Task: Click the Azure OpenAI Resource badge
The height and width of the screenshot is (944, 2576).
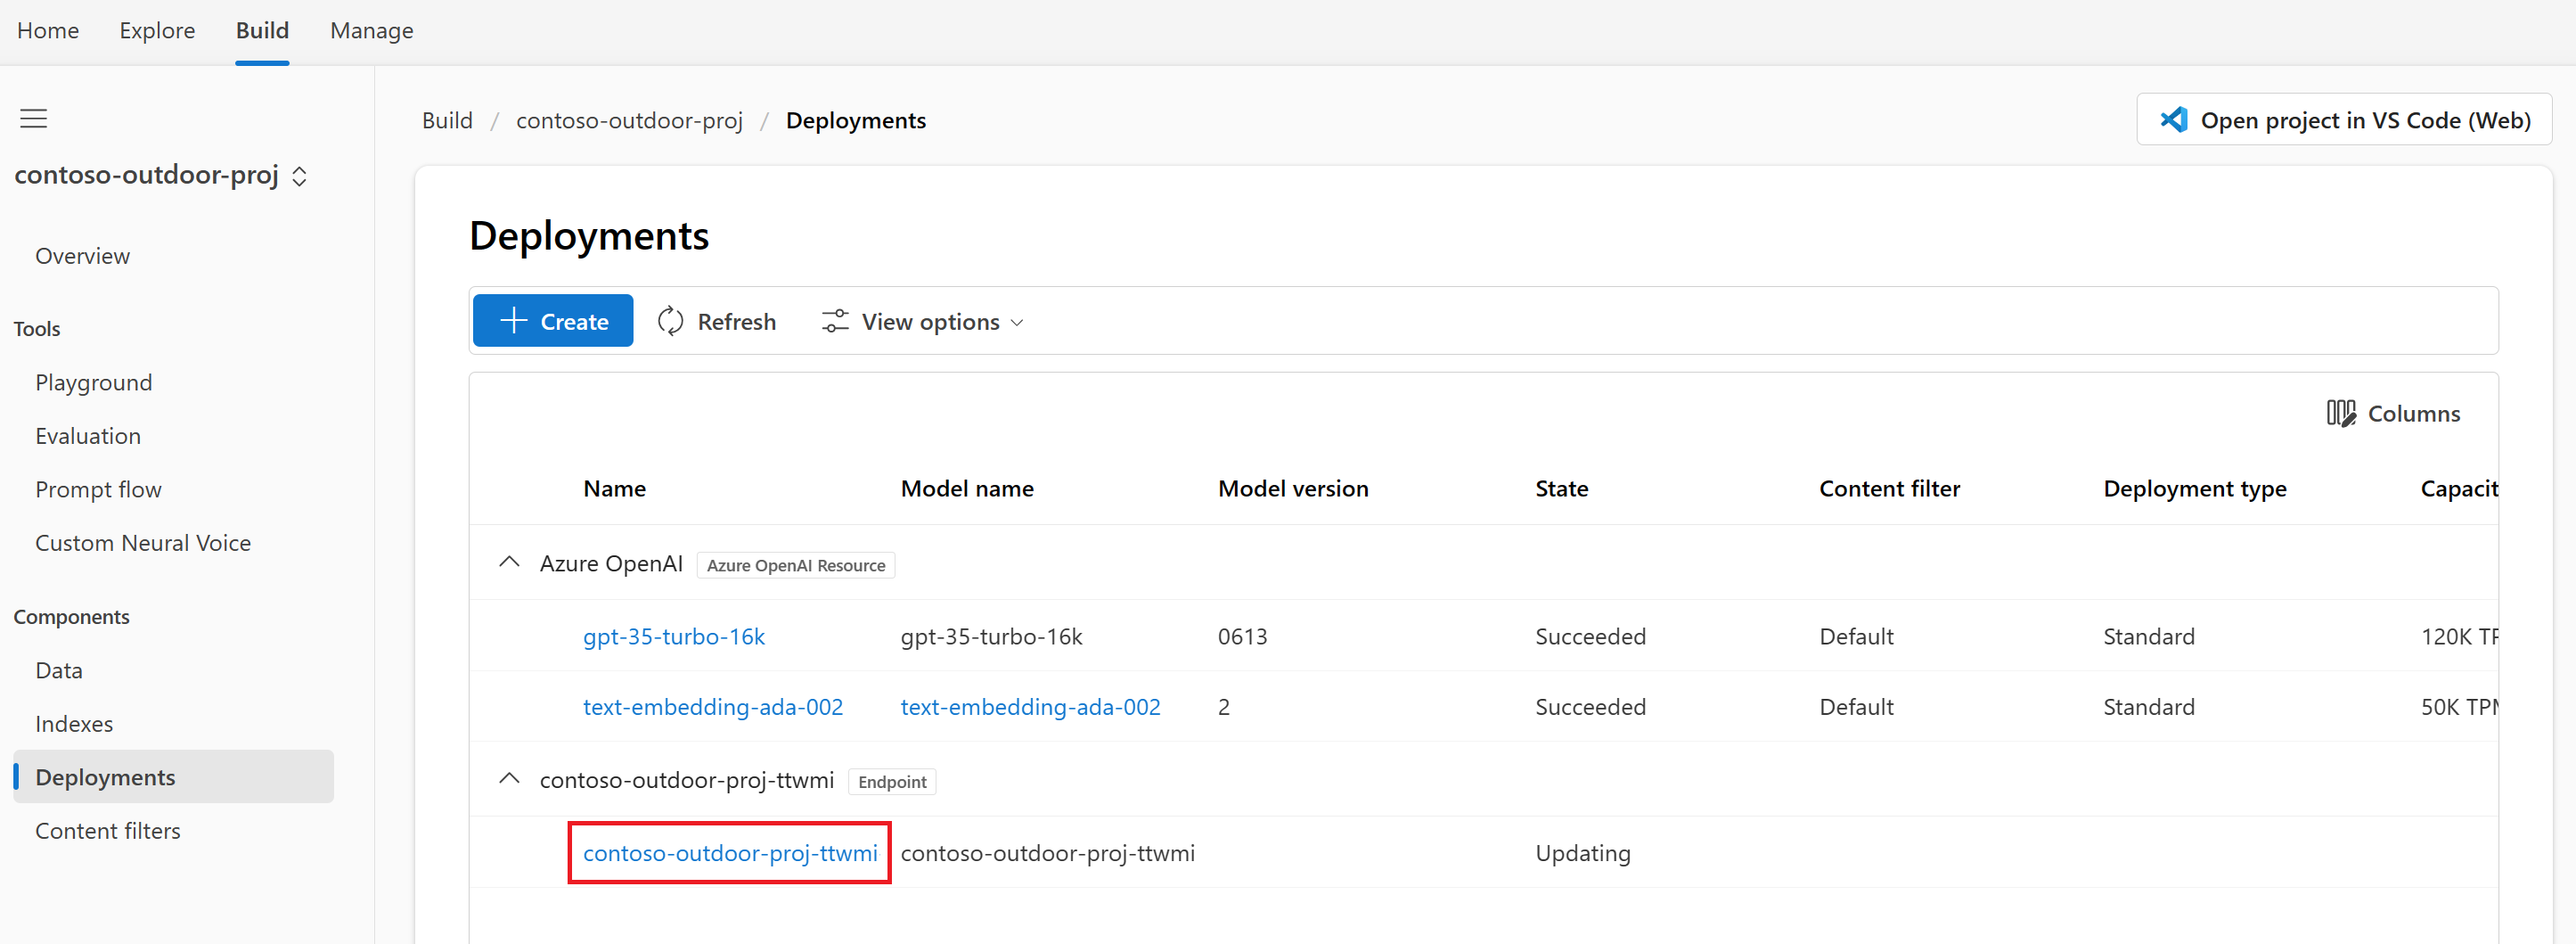Action: [x=796, y=565]
